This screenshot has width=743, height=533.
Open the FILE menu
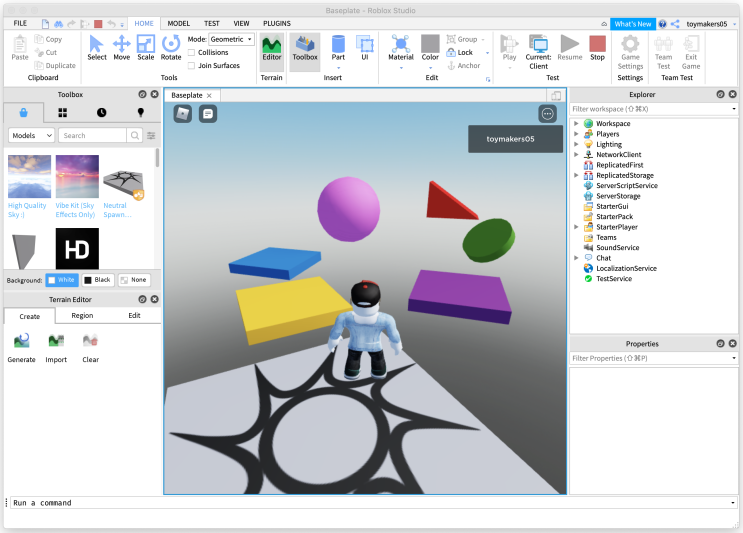[20, 23]
